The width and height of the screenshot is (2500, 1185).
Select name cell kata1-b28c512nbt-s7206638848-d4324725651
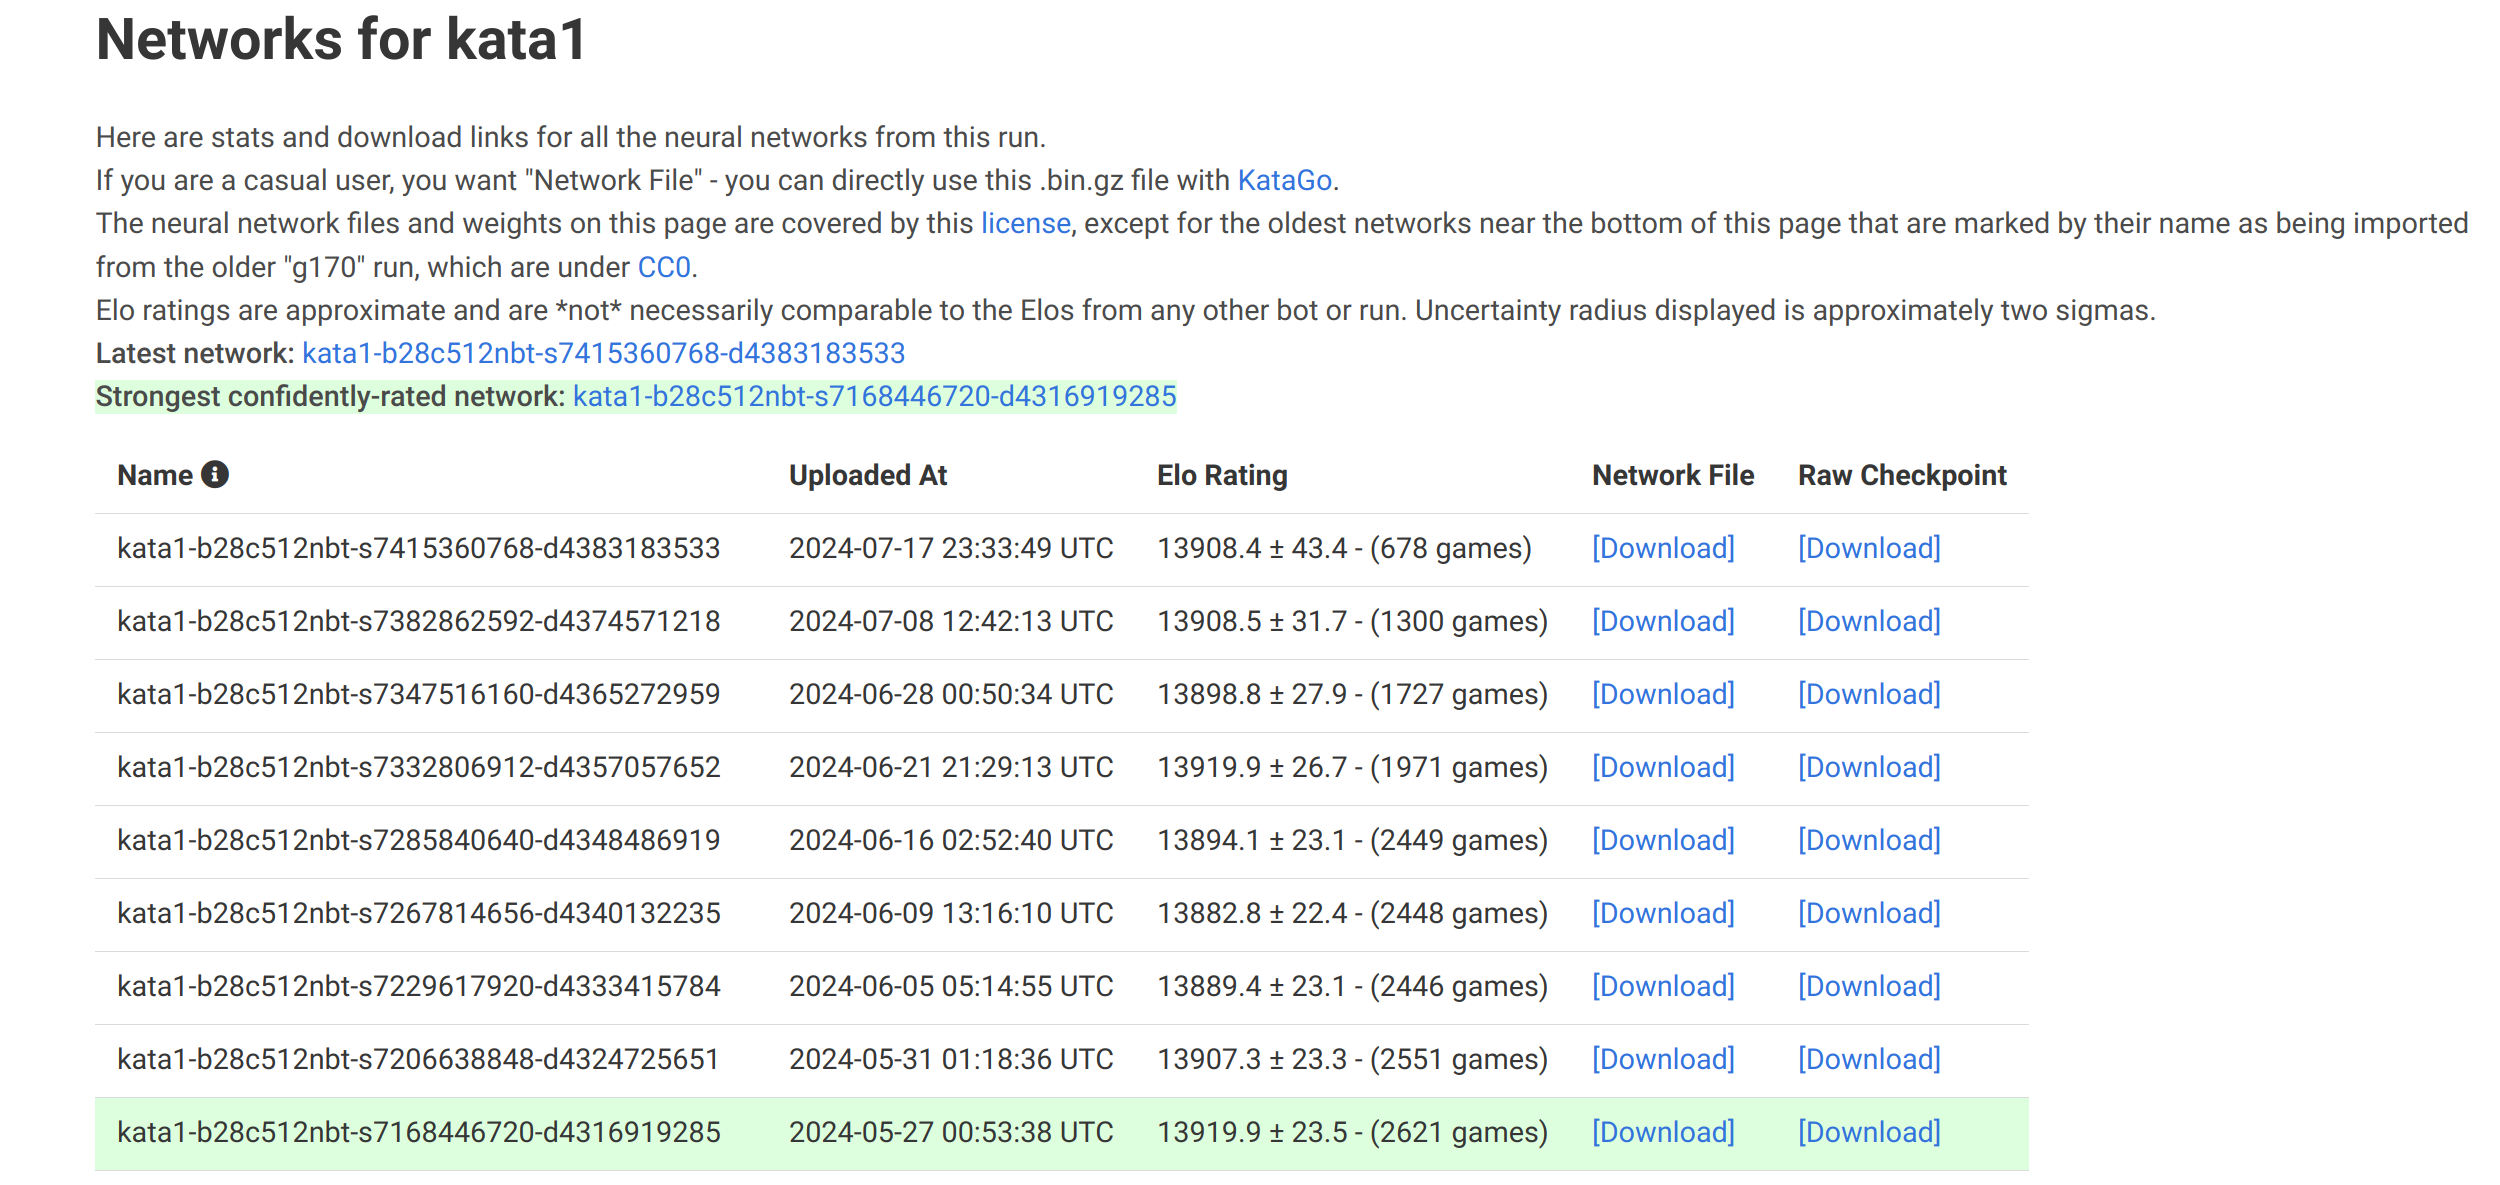coord(418,1059)
